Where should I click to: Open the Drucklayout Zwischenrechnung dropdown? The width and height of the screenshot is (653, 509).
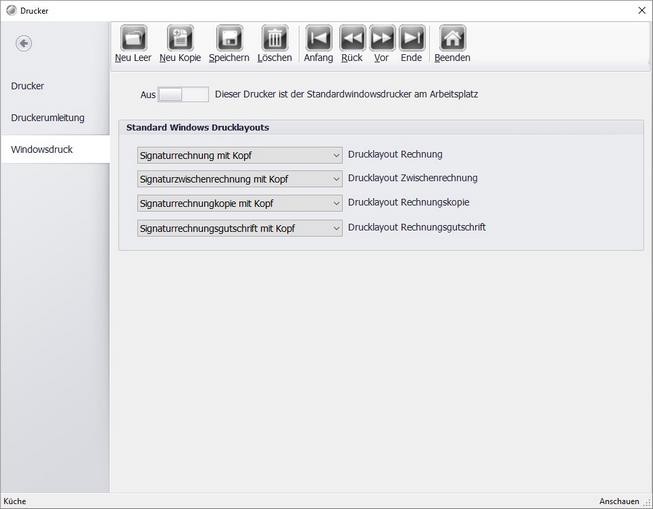(239, 179)
